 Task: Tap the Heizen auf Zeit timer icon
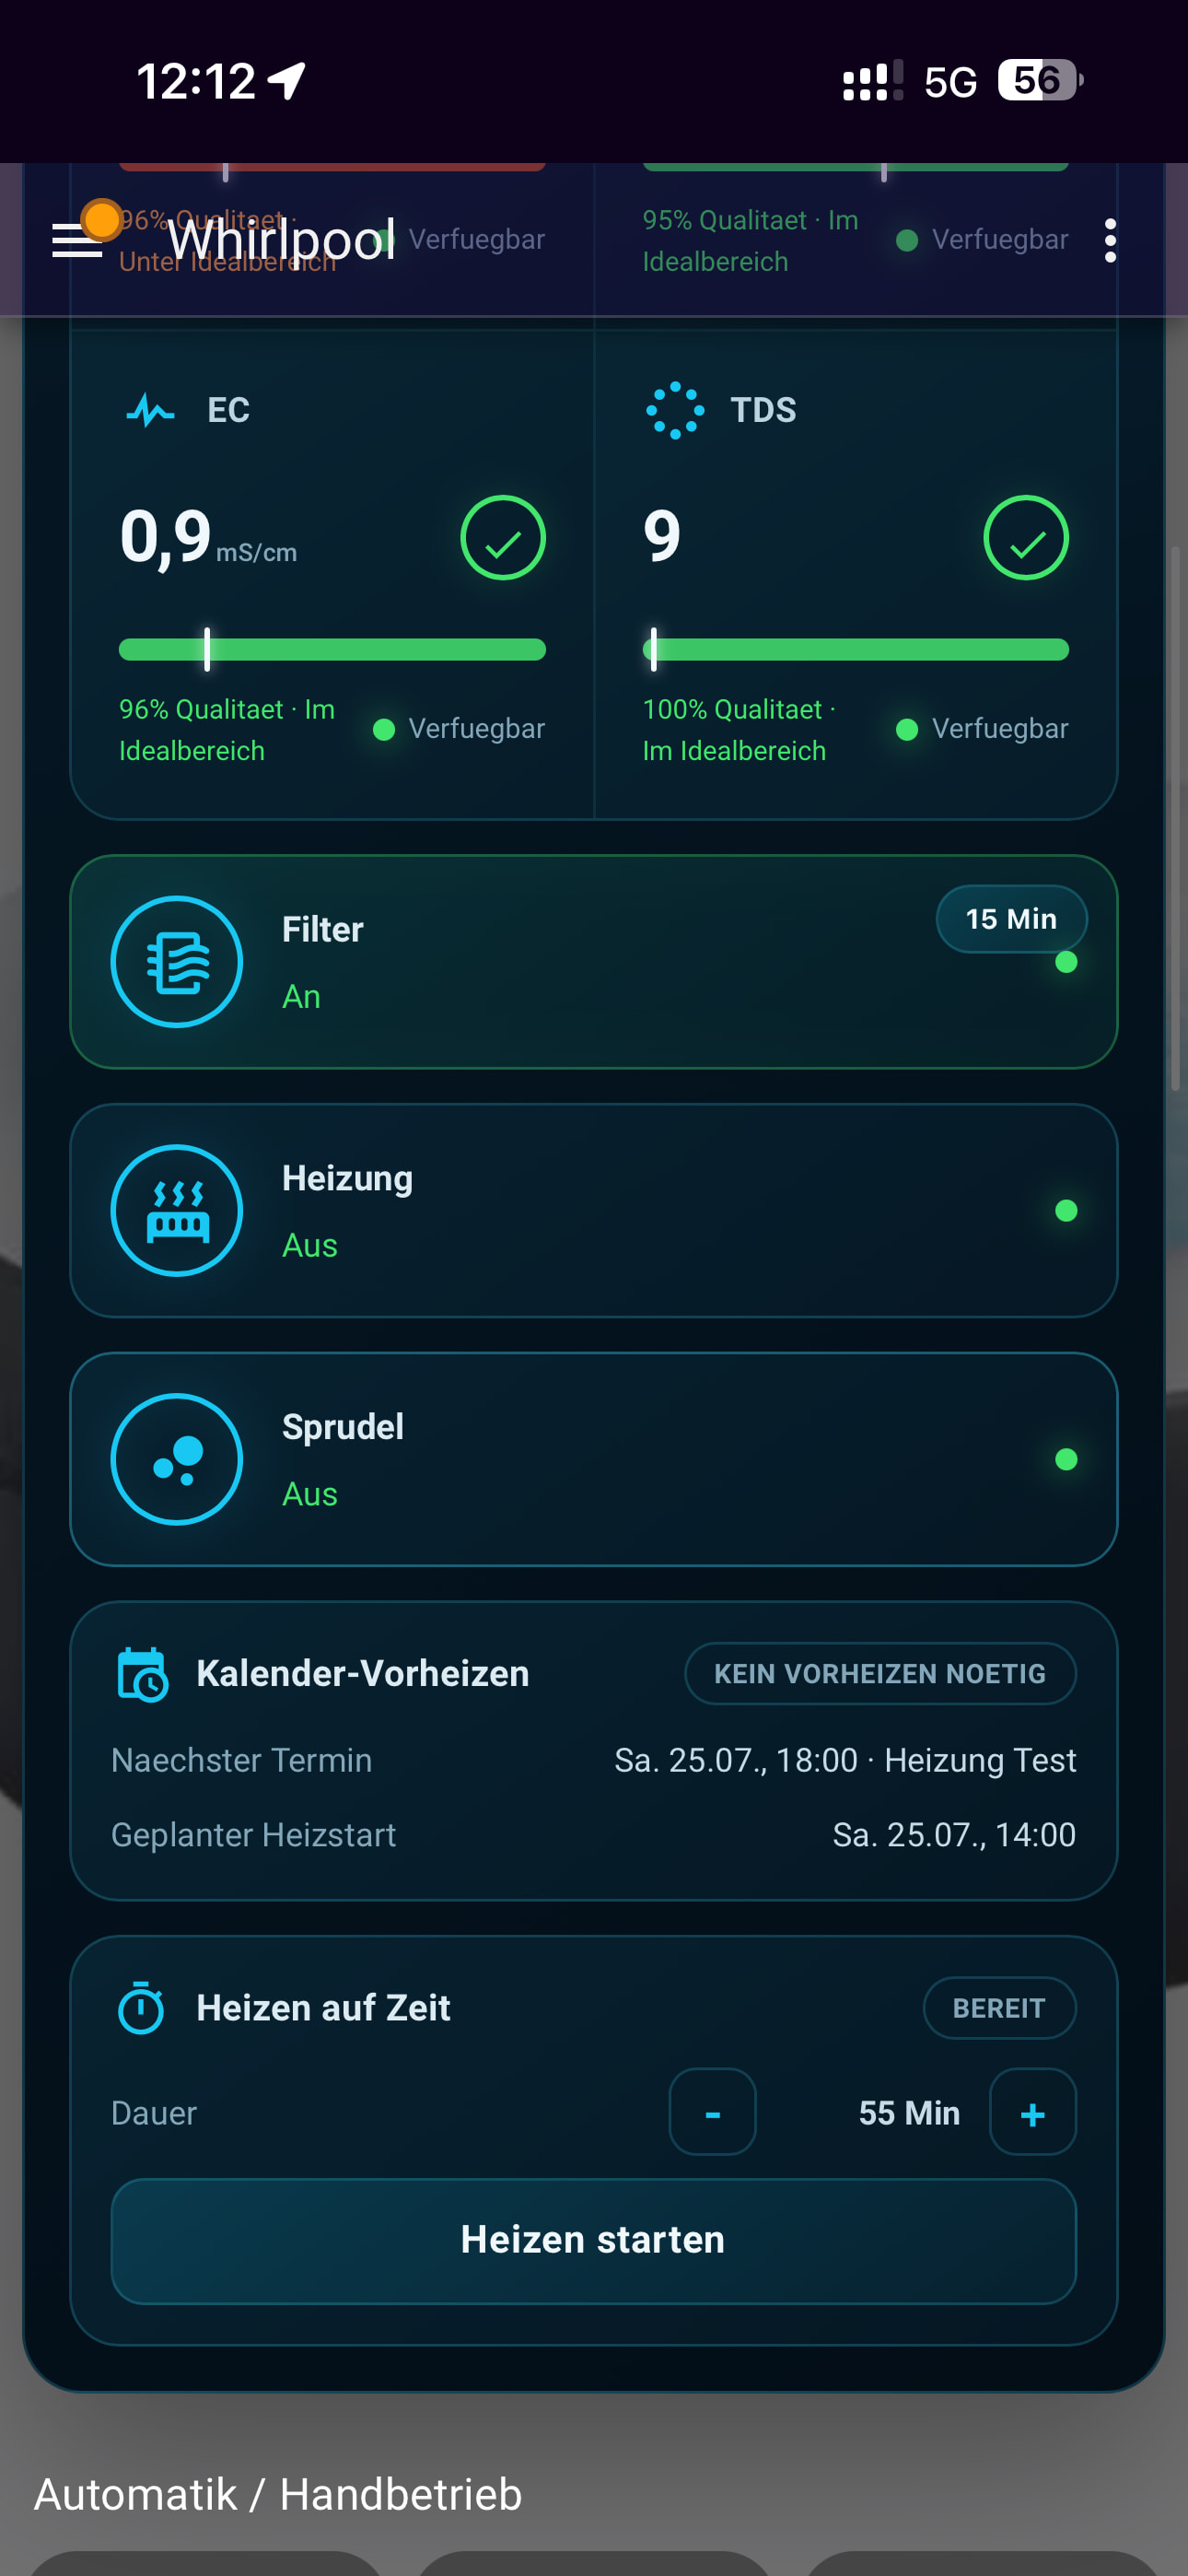(141, 2007)
